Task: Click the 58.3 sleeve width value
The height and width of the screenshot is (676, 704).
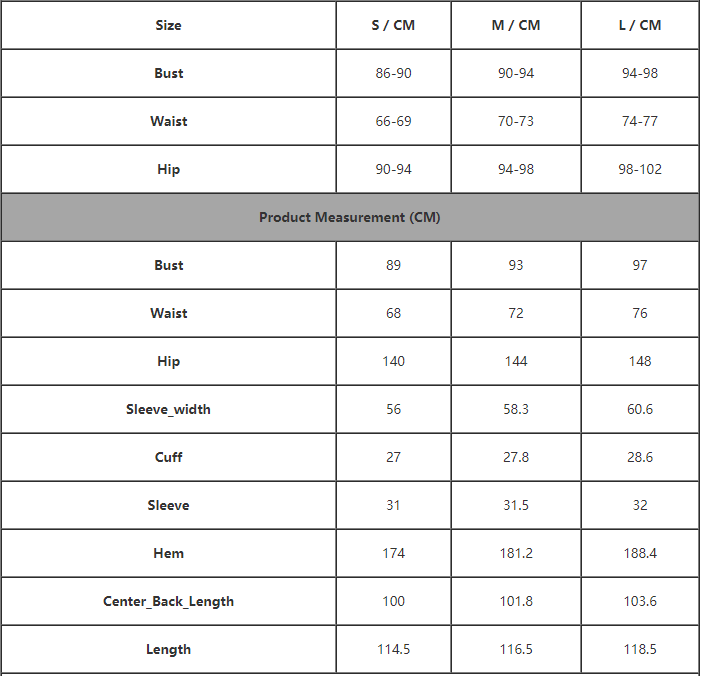Action: pyautogui.click(x=515, y=409)
